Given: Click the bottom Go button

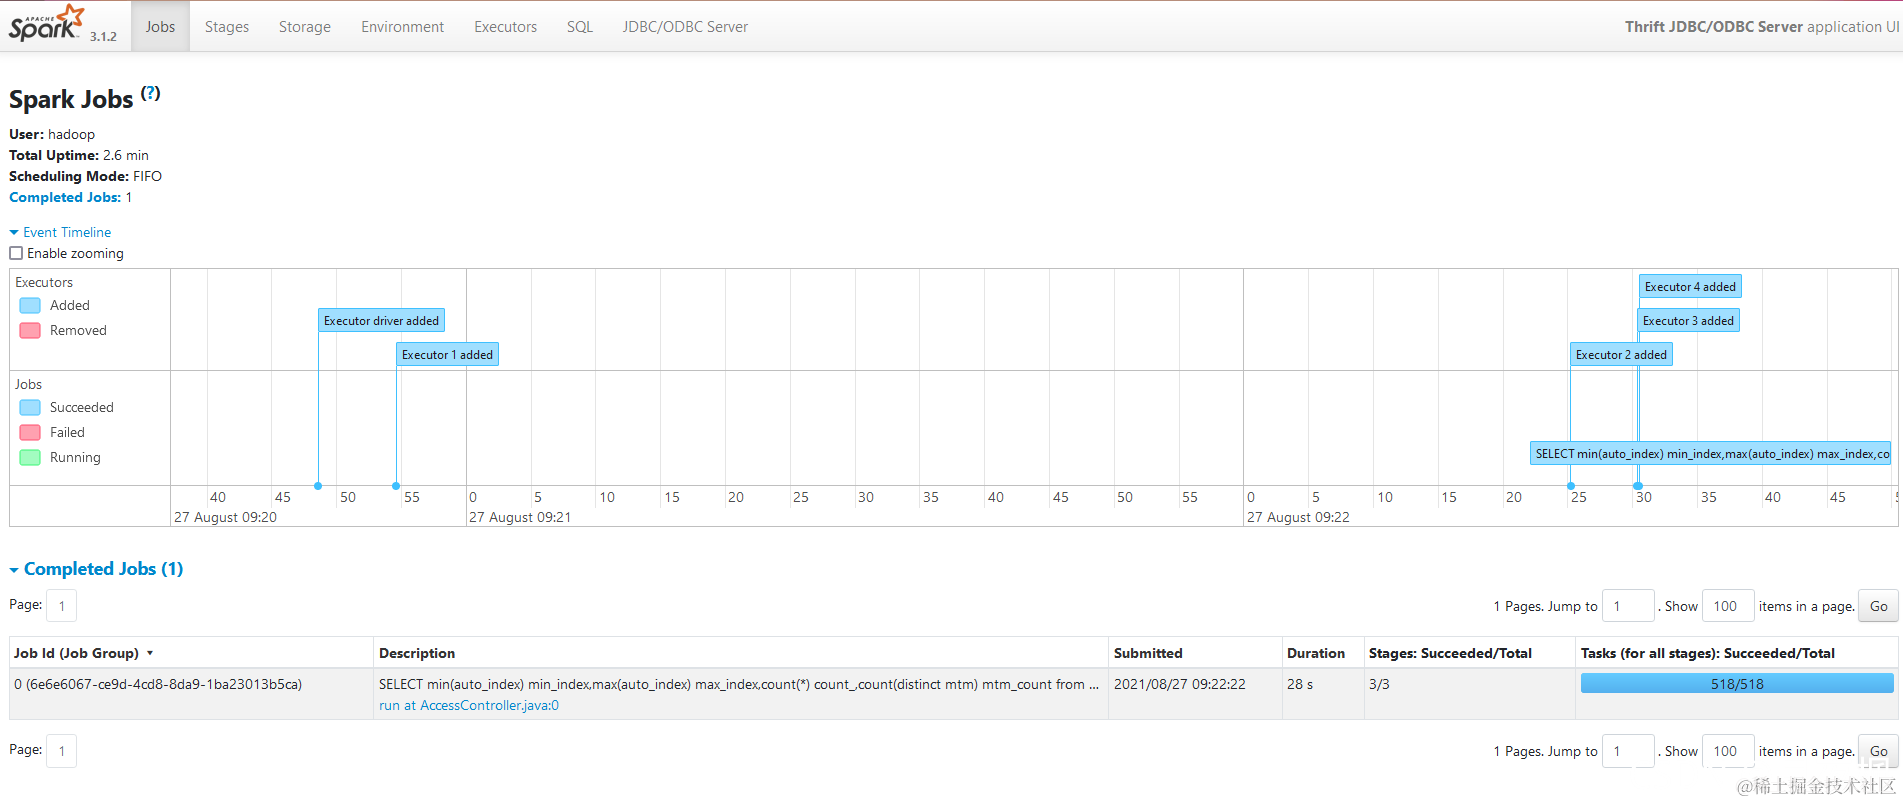Looking at the screenshot, I should point(1878,751).
